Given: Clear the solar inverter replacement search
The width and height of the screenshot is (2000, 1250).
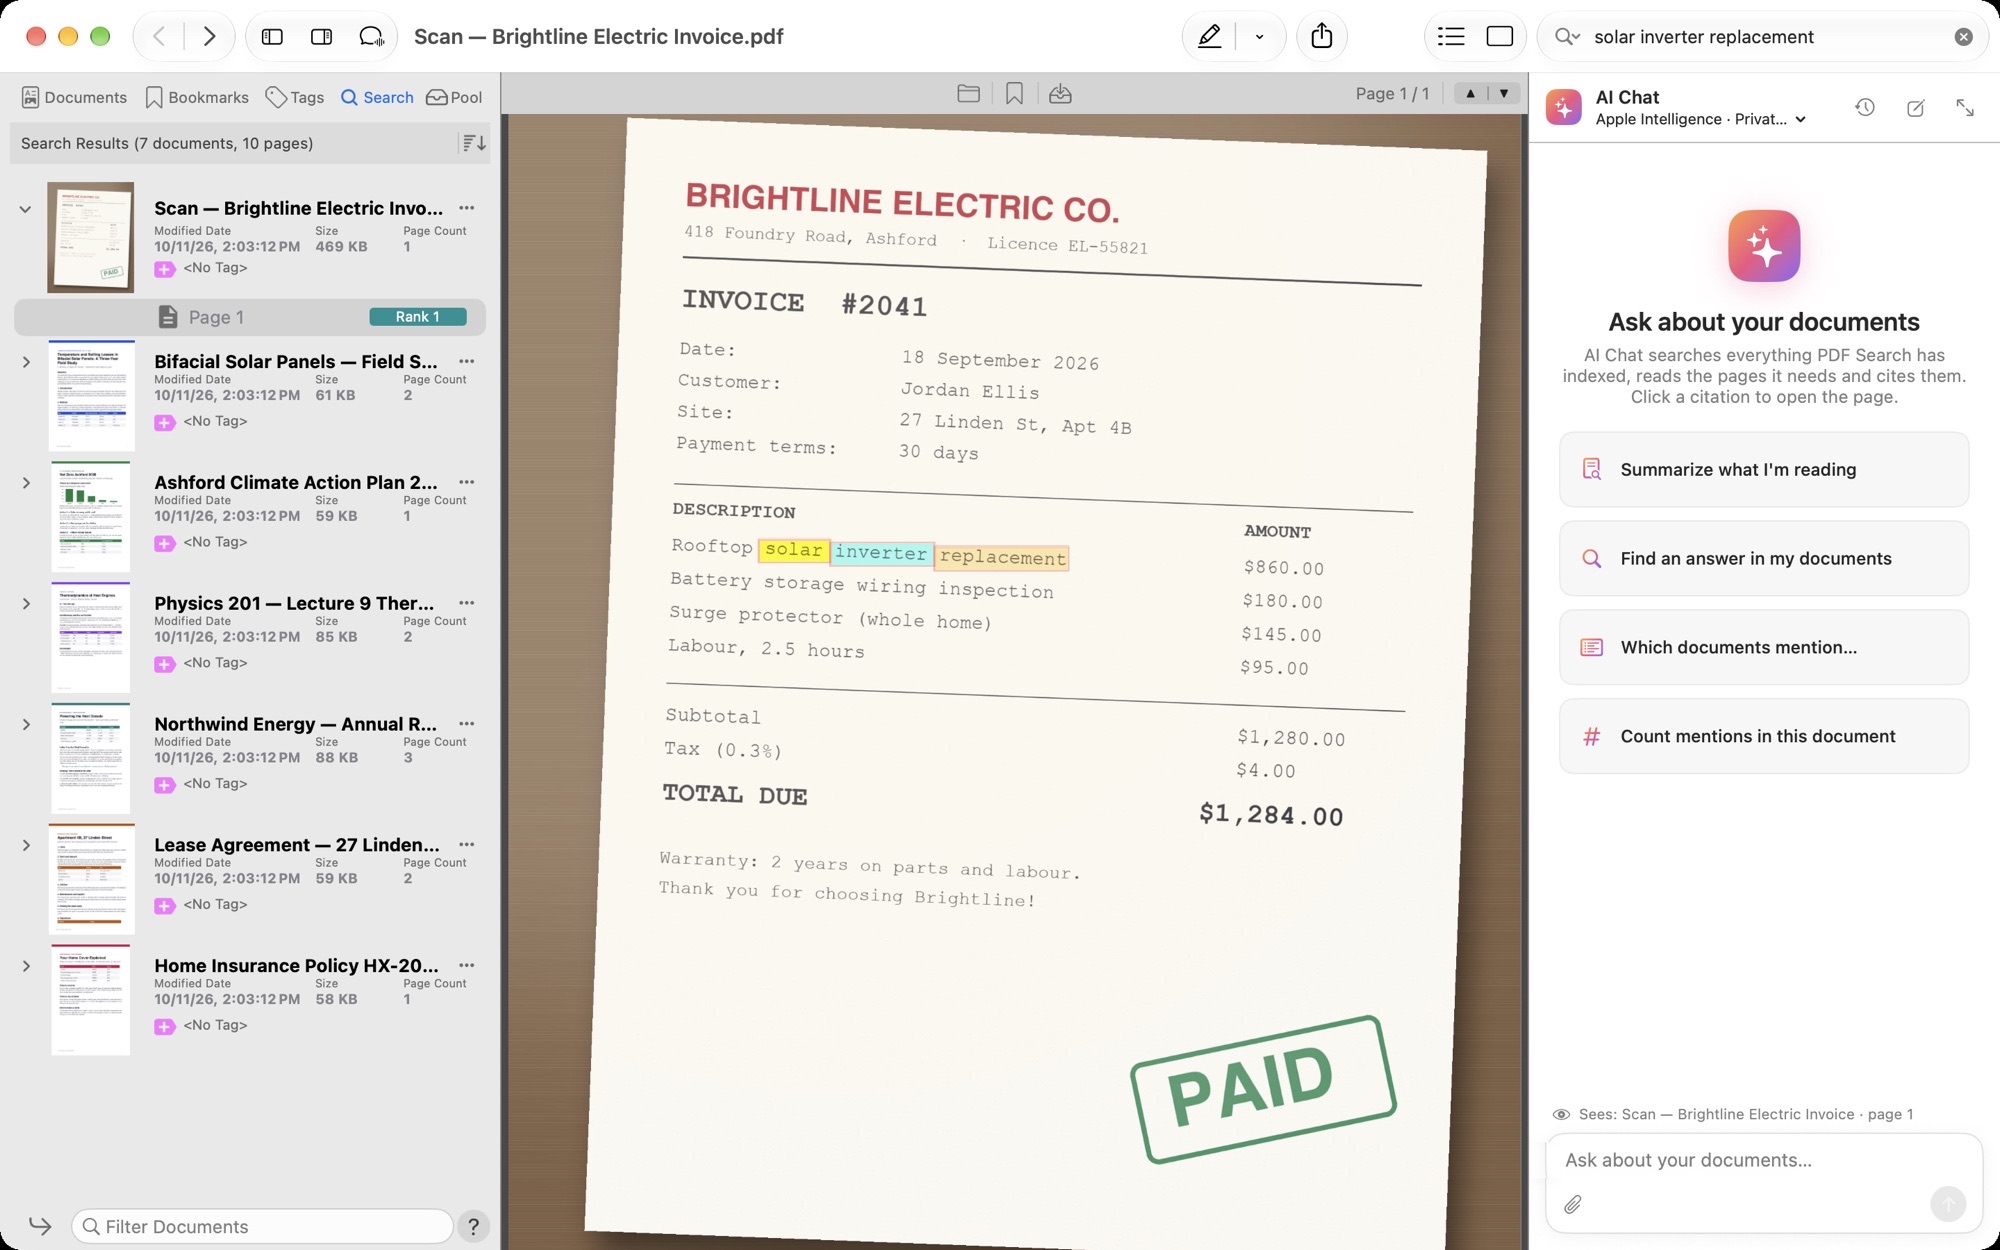Looking at the screenshot, I should (x=1964, y=37).
